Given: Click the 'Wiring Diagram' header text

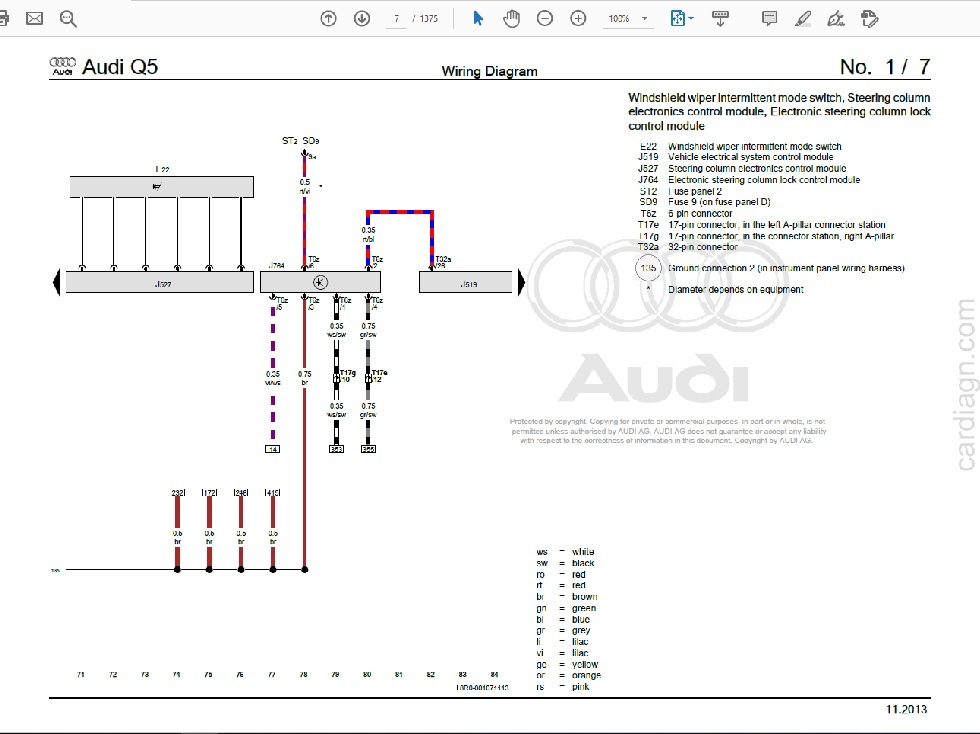Looking at the screenshot, I should point(489,71).
